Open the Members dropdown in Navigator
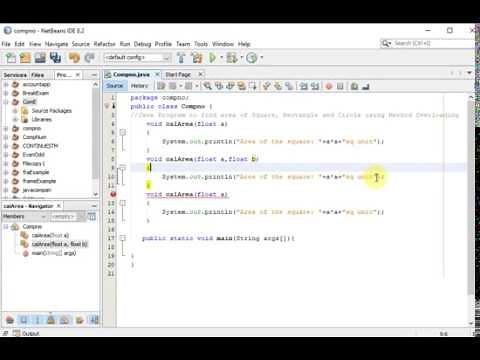Viewport: 480px width, 360px height. (25, 217)
